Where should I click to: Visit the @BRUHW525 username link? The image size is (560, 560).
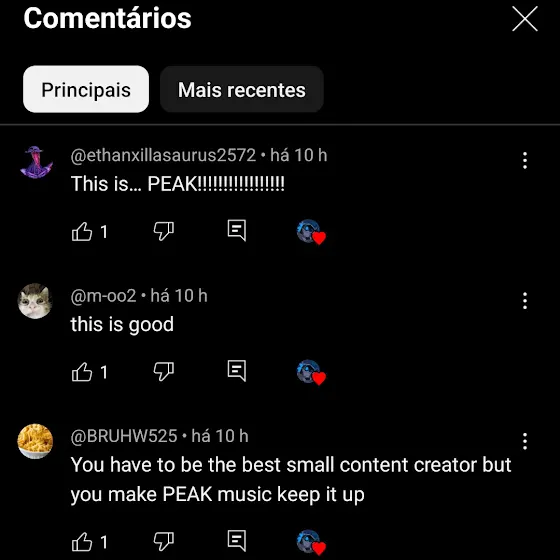coord(124,436)
